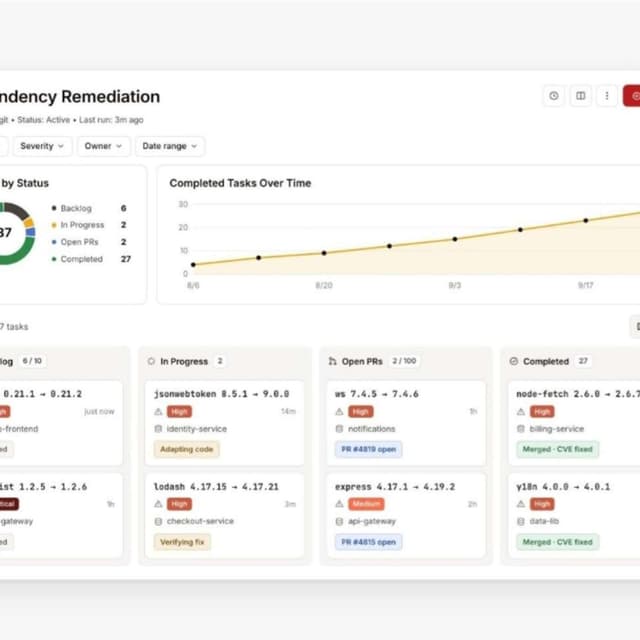
Task: Click Merged CVE fixed badge on y18n card
Action: 558,542
